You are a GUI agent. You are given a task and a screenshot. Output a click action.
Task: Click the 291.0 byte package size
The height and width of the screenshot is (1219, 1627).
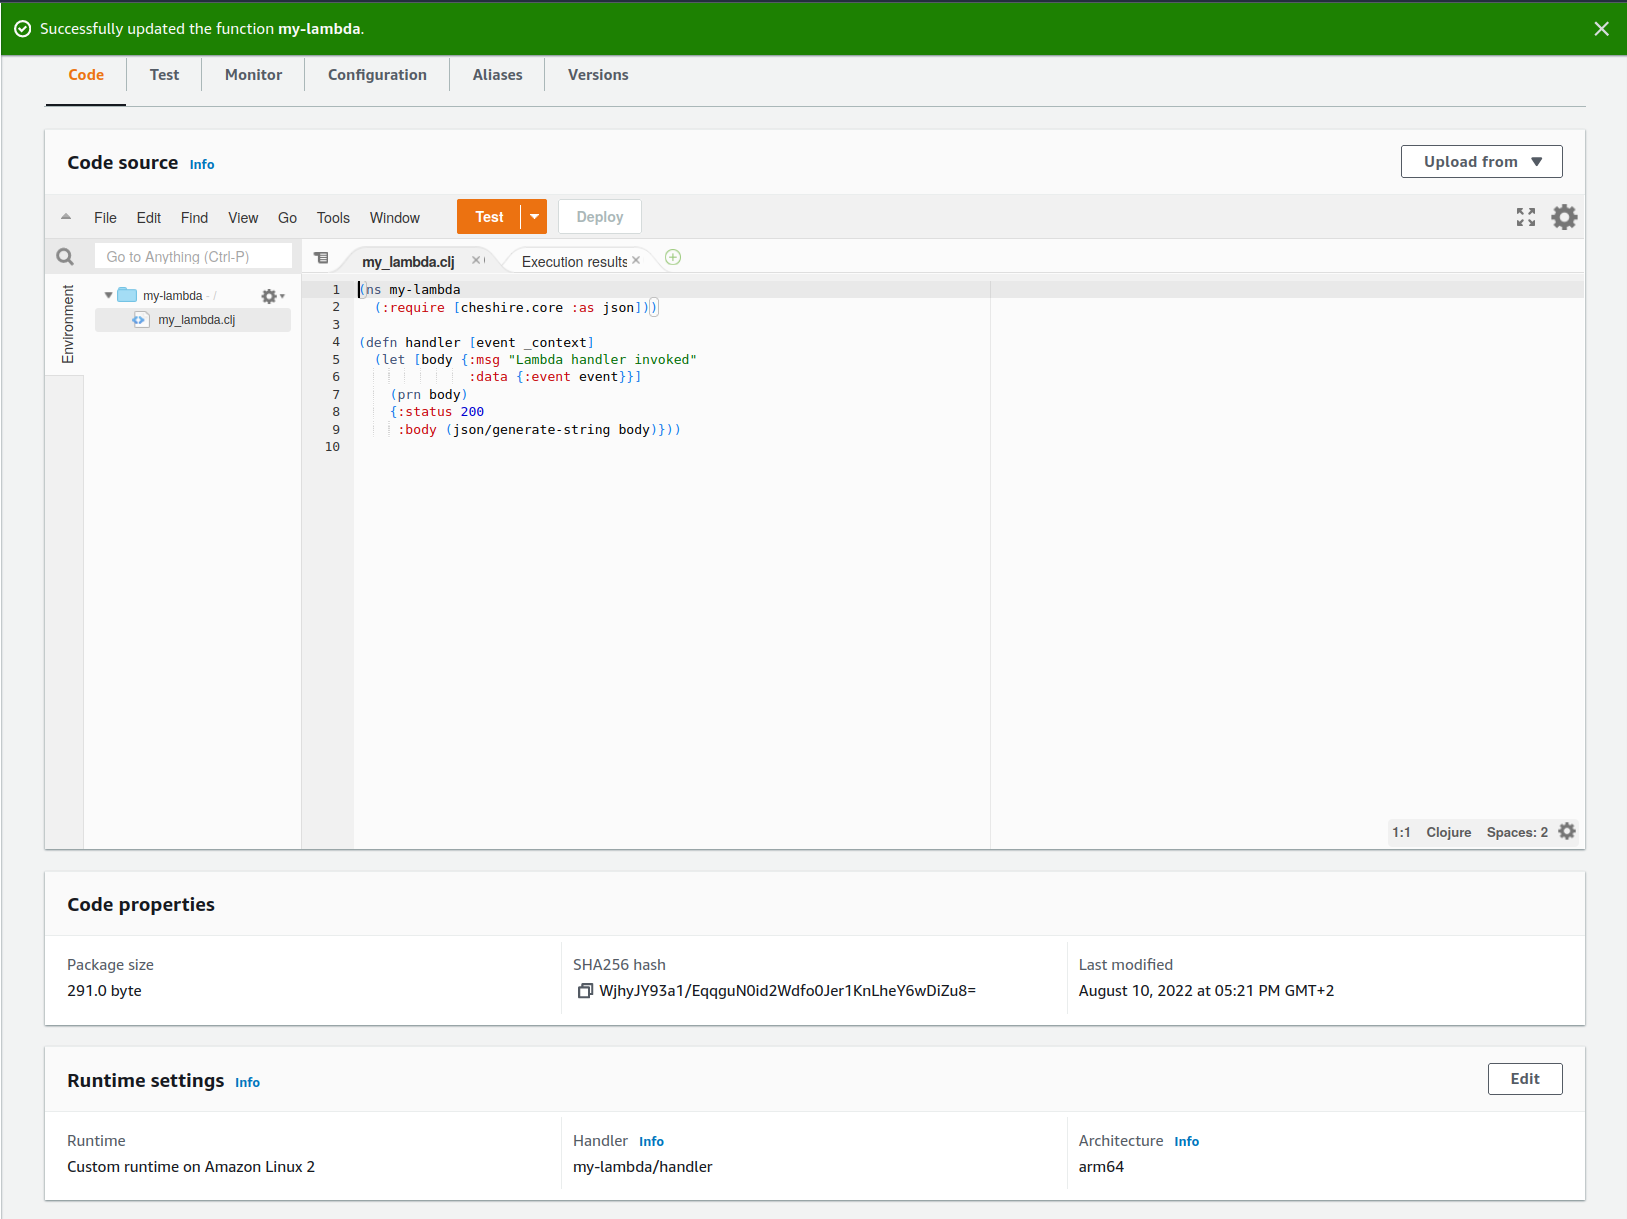coord(104,991)
